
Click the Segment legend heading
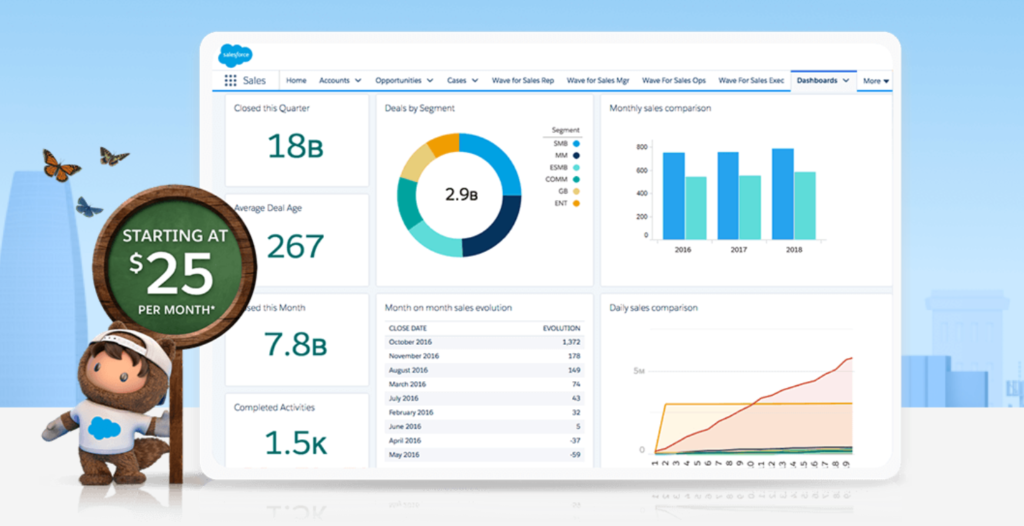click(565, 130)
